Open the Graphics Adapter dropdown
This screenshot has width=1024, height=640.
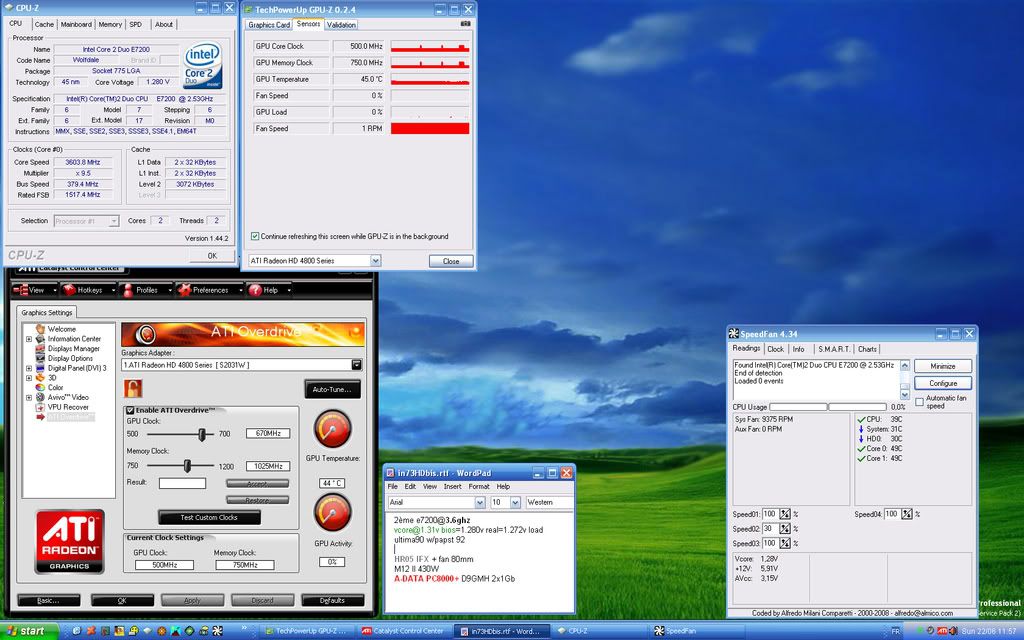(x=356, y=365)
